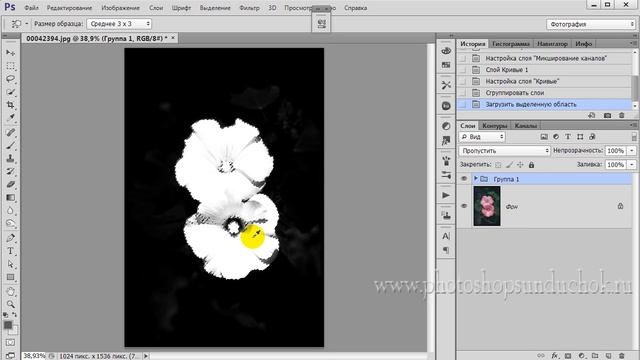Set history brush source for Сгруппировать слои
The width and height of the screenshot is (640, 360).
463,93
